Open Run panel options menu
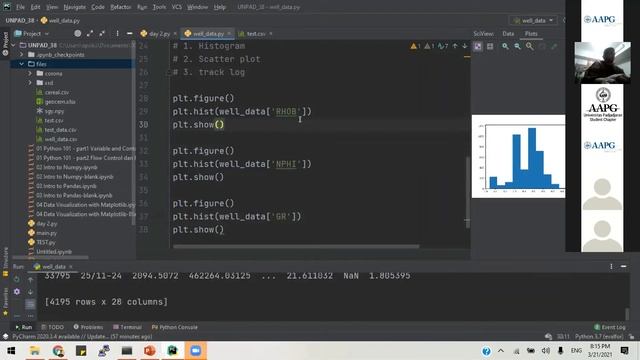The width and height of the screenshot is (640, 360). point(611,266)
